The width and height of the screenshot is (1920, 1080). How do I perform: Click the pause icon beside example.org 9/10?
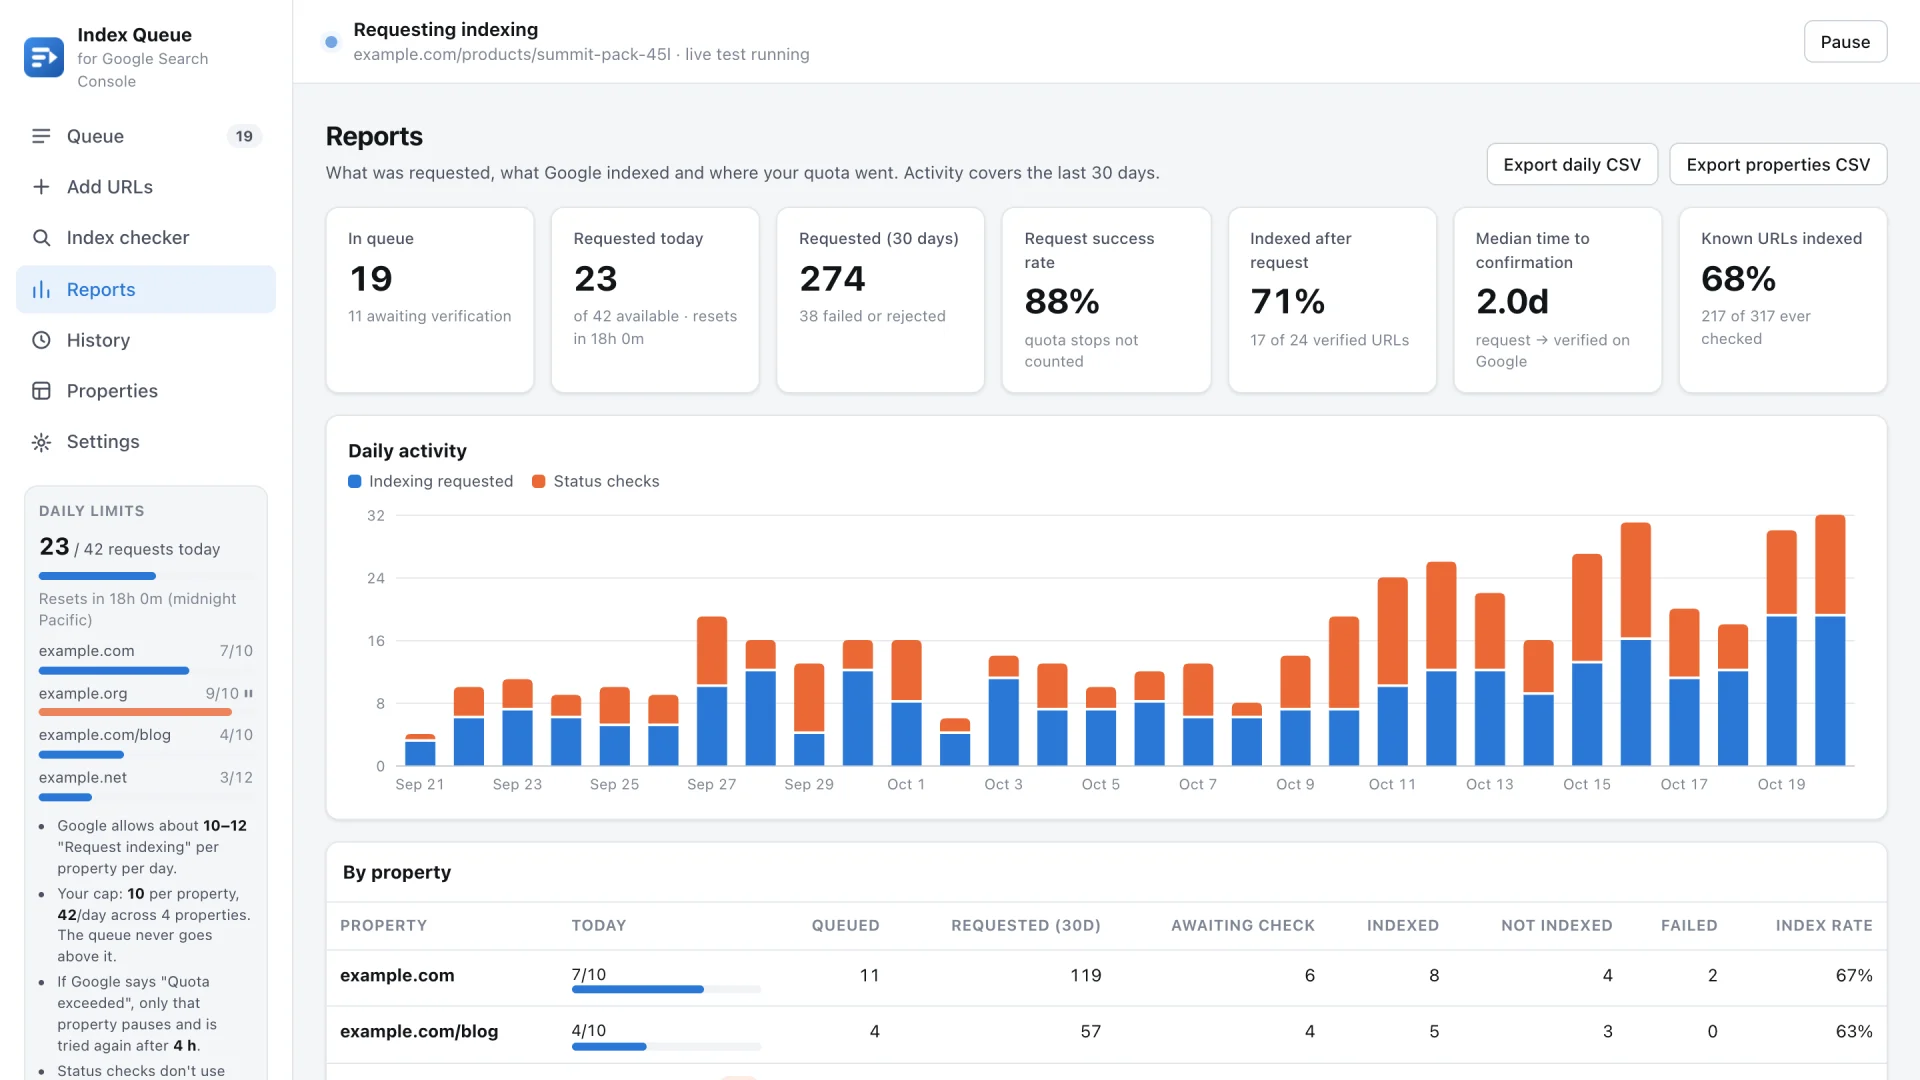[248, 693]
